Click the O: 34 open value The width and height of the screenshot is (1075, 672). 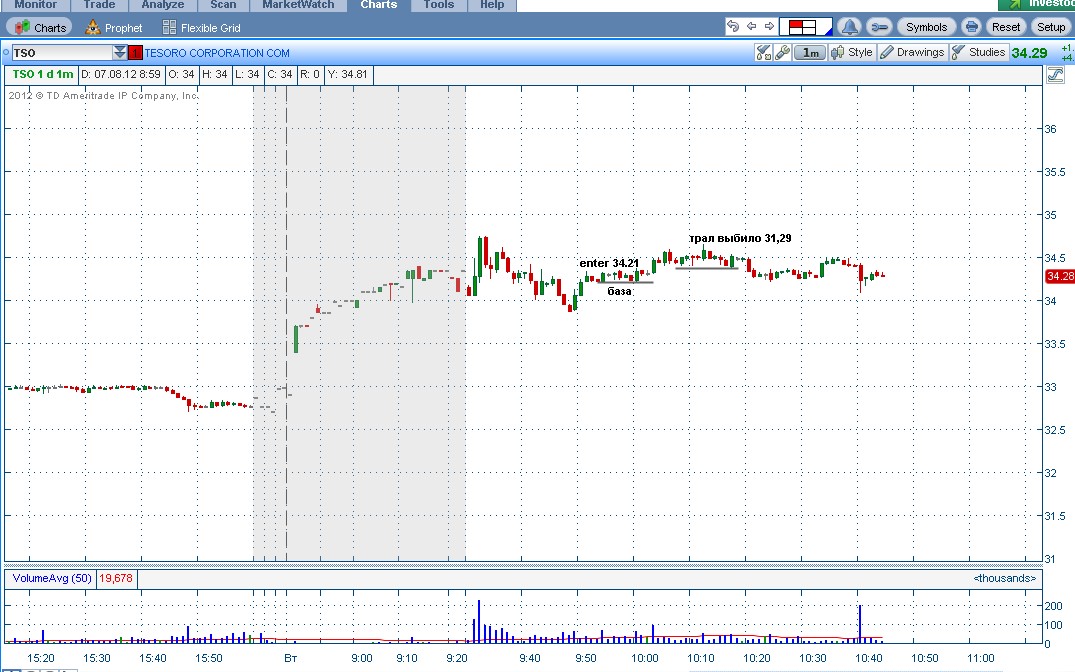click(182, 74)
